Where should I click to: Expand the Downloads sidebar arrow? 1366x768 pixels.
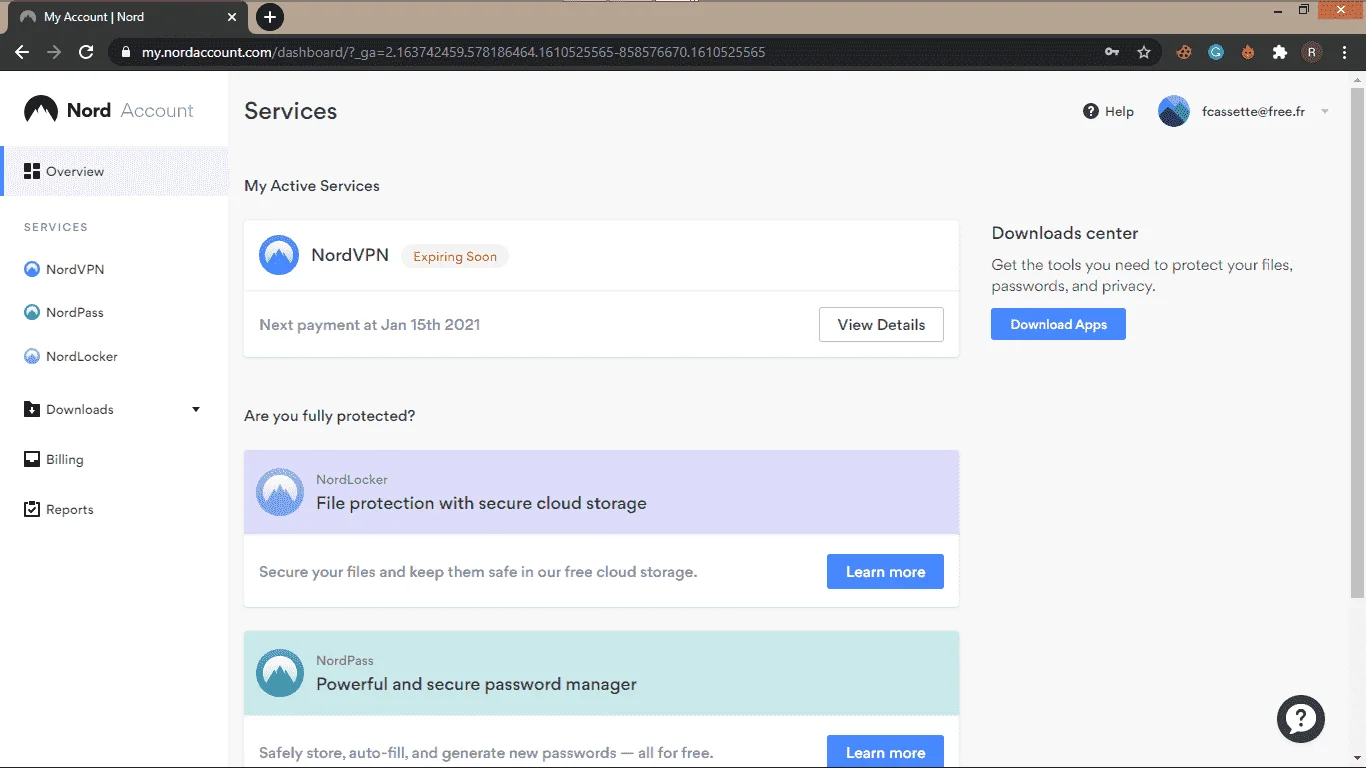pos(196,409)
